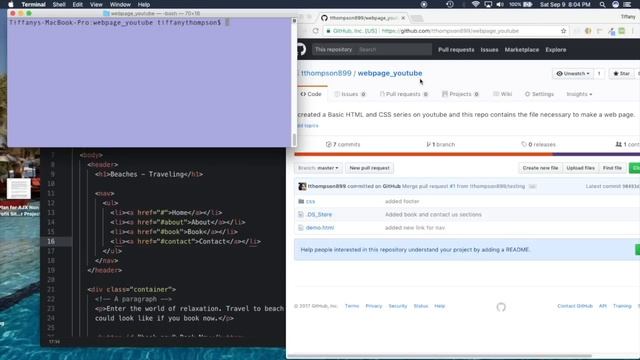
Task: Open the .DS_Store file
Action: point(319,214)
